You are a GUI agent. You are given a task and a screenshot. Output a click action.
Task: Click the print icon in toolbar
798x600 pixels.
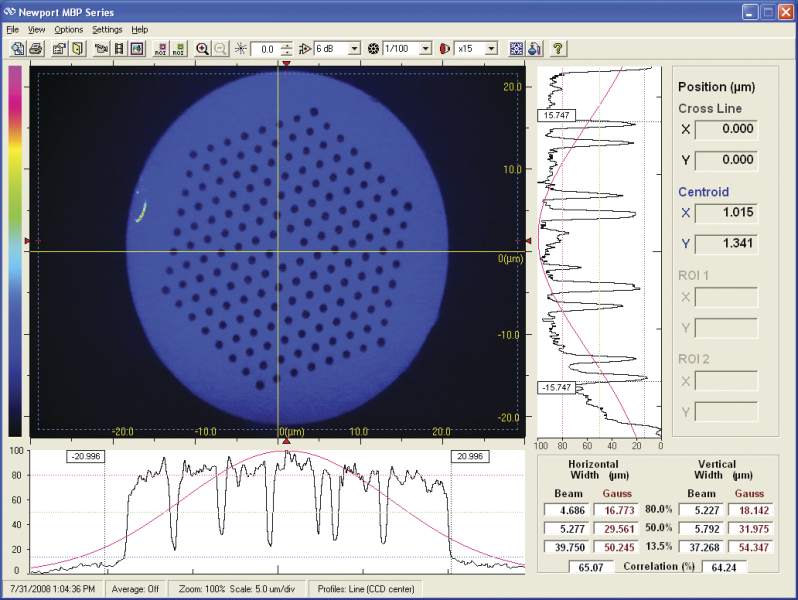pos(36,48)
